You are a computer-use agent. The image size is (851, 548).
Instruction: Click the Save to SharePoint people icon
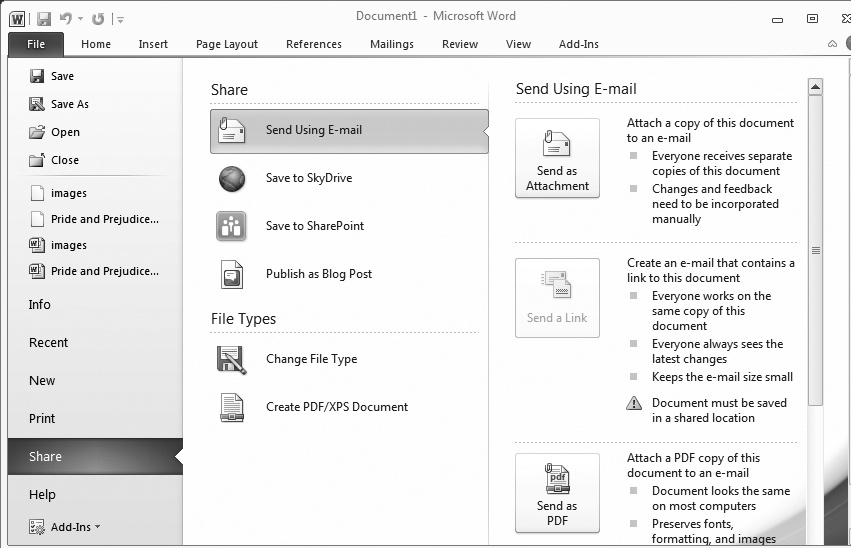tap(231, 226)
